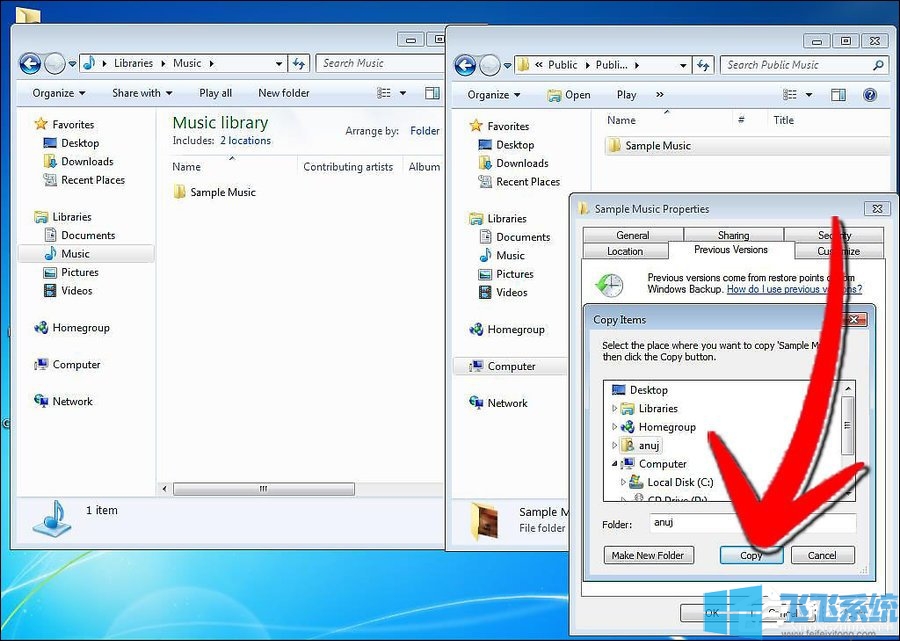The image size is (900, 641).
Task: Select Local Disk (C:) in the folder tree
Action: point(680,482)
